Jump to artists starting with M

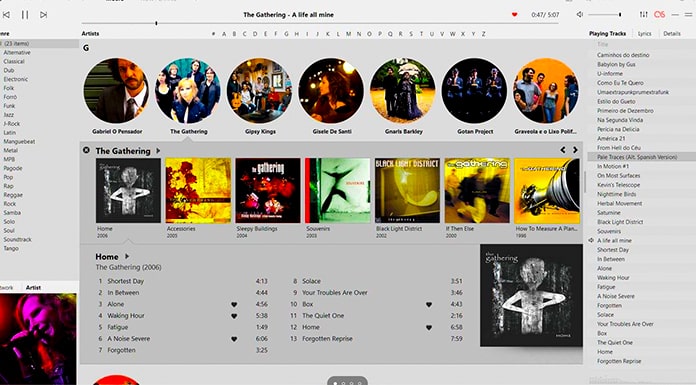click(x=348, y=34)
